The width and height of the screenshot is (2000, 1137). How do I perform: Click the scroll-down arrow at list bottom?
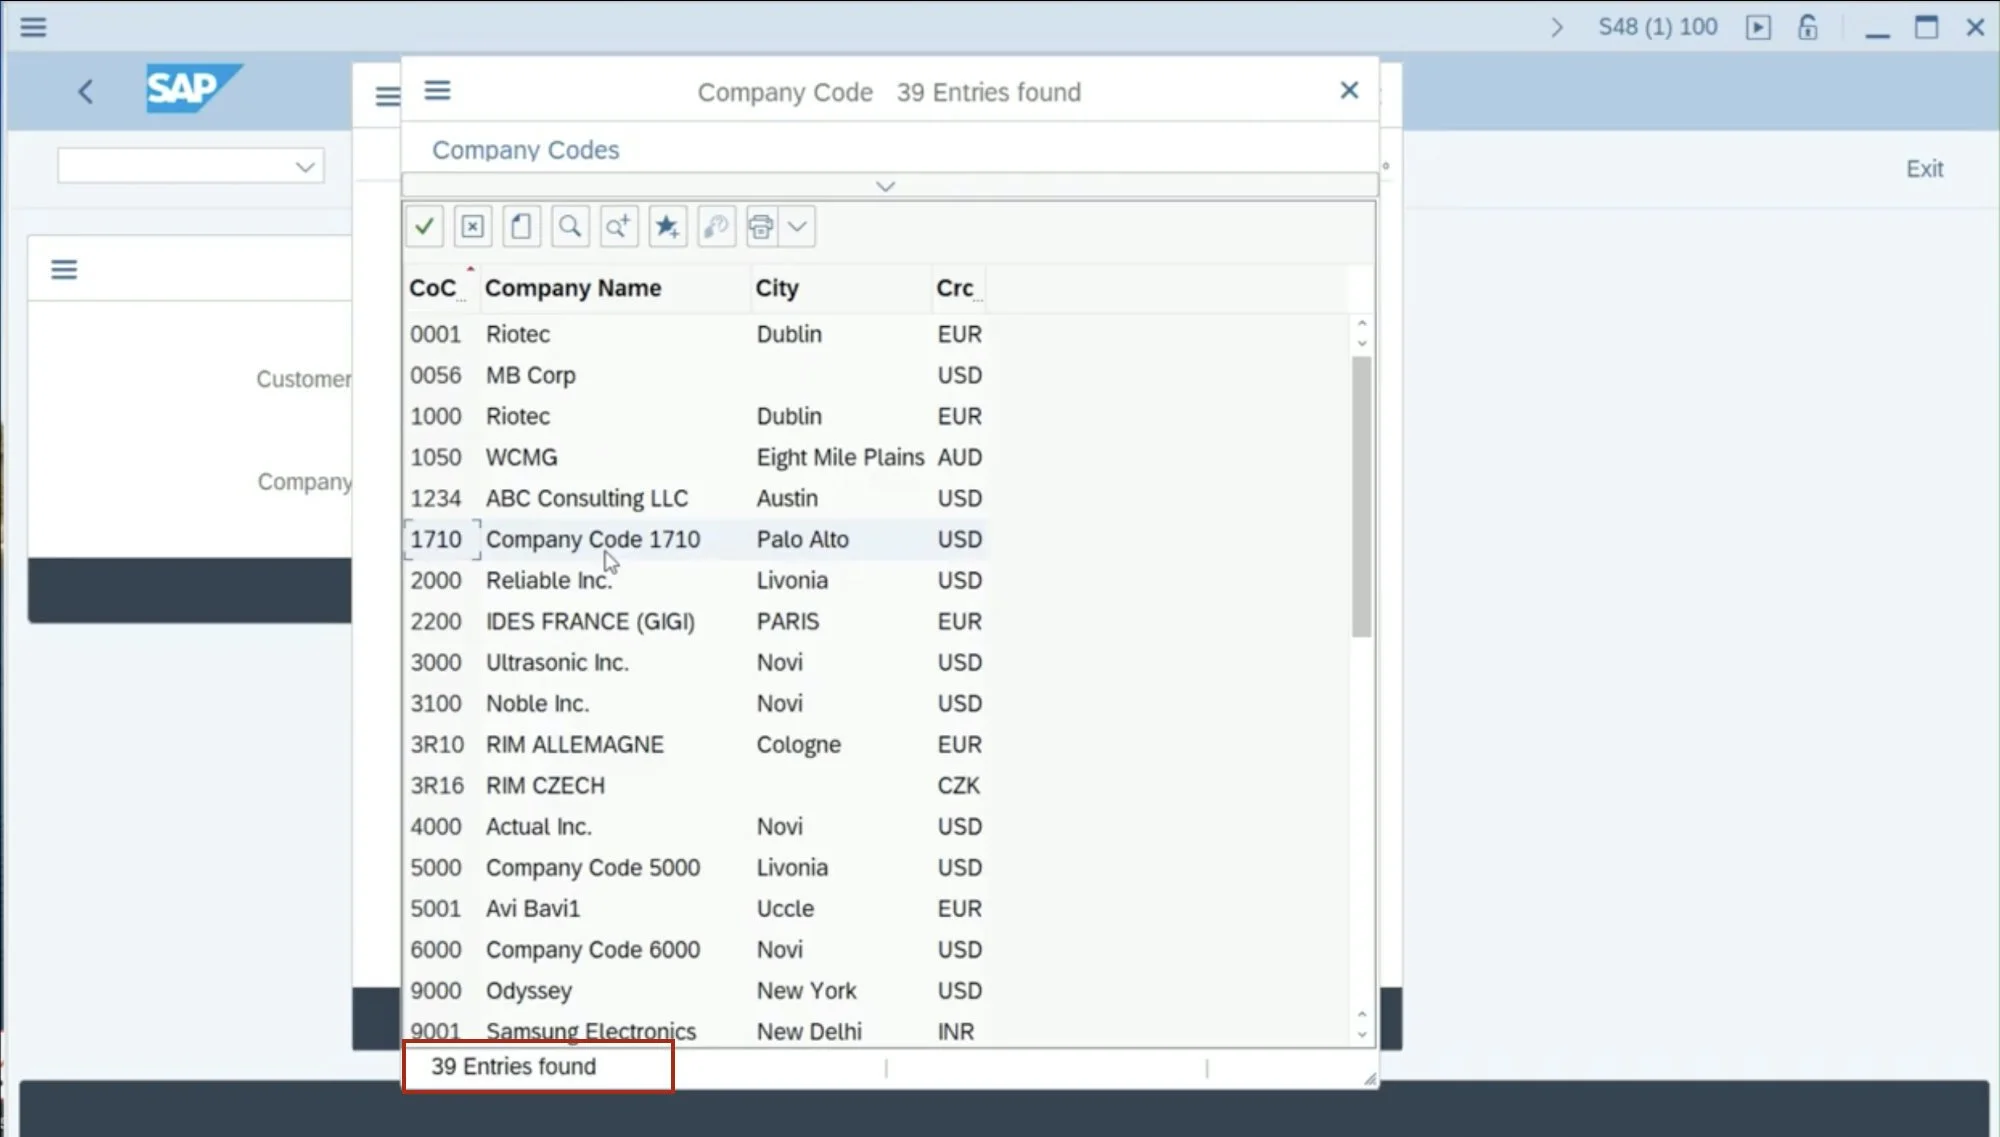click(1361, 1035)
